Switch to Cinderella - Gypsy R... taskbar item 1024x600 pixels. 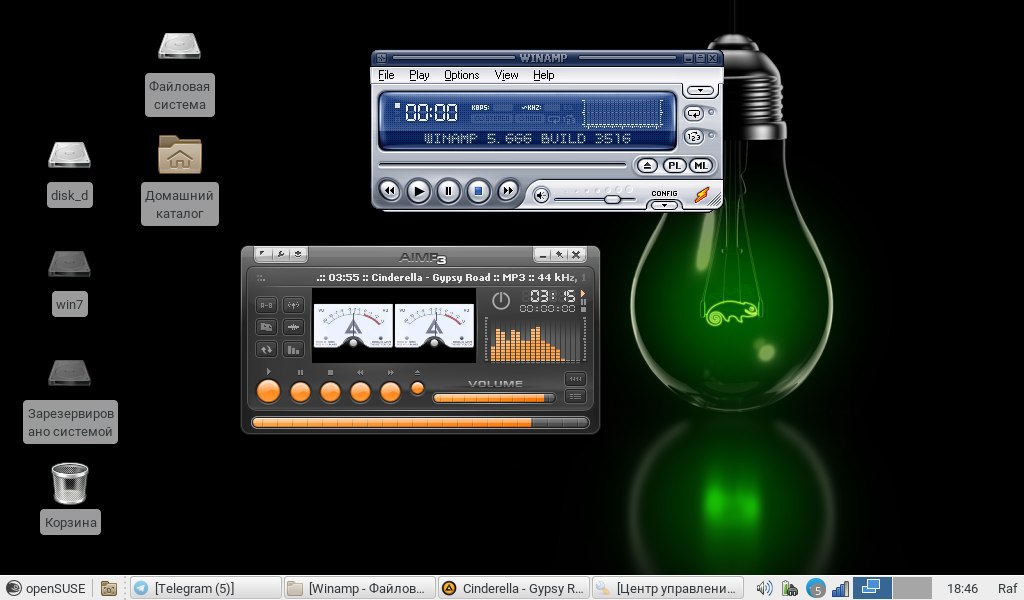point(513,588)
